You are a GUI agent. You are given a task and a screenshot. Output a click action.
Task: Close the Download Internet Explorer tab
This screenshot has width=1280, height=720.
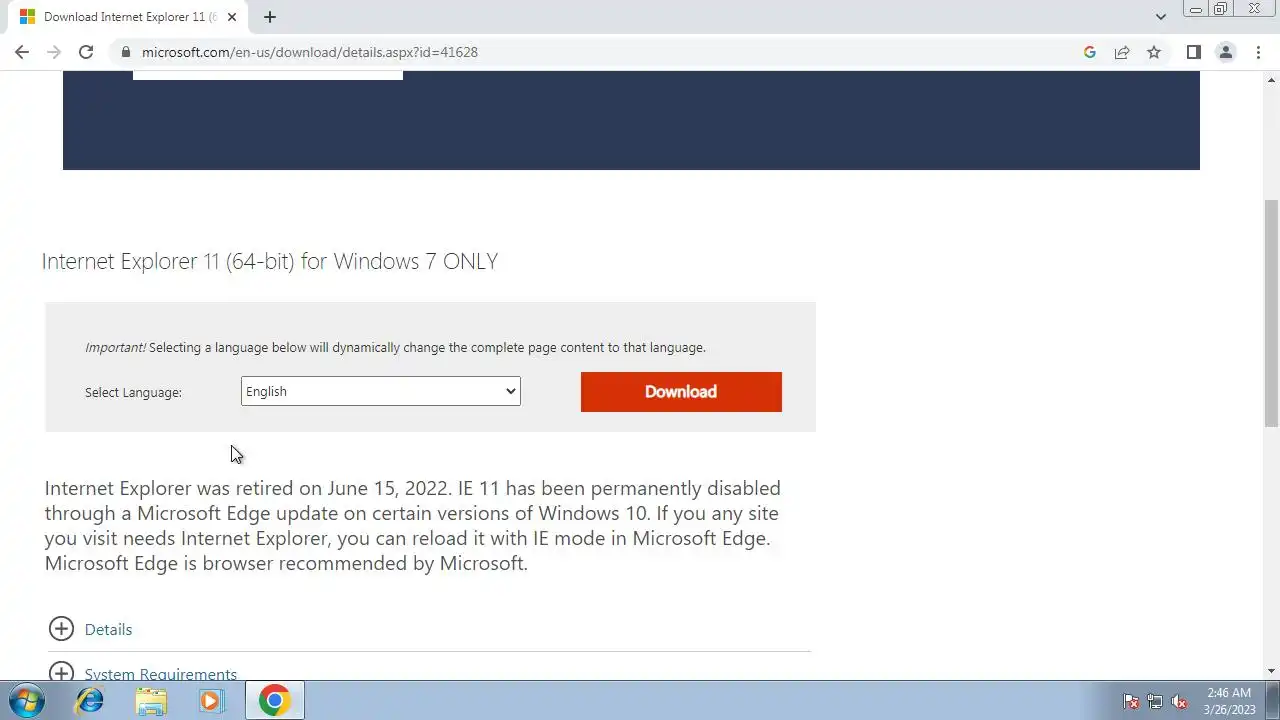pos(233,17)
